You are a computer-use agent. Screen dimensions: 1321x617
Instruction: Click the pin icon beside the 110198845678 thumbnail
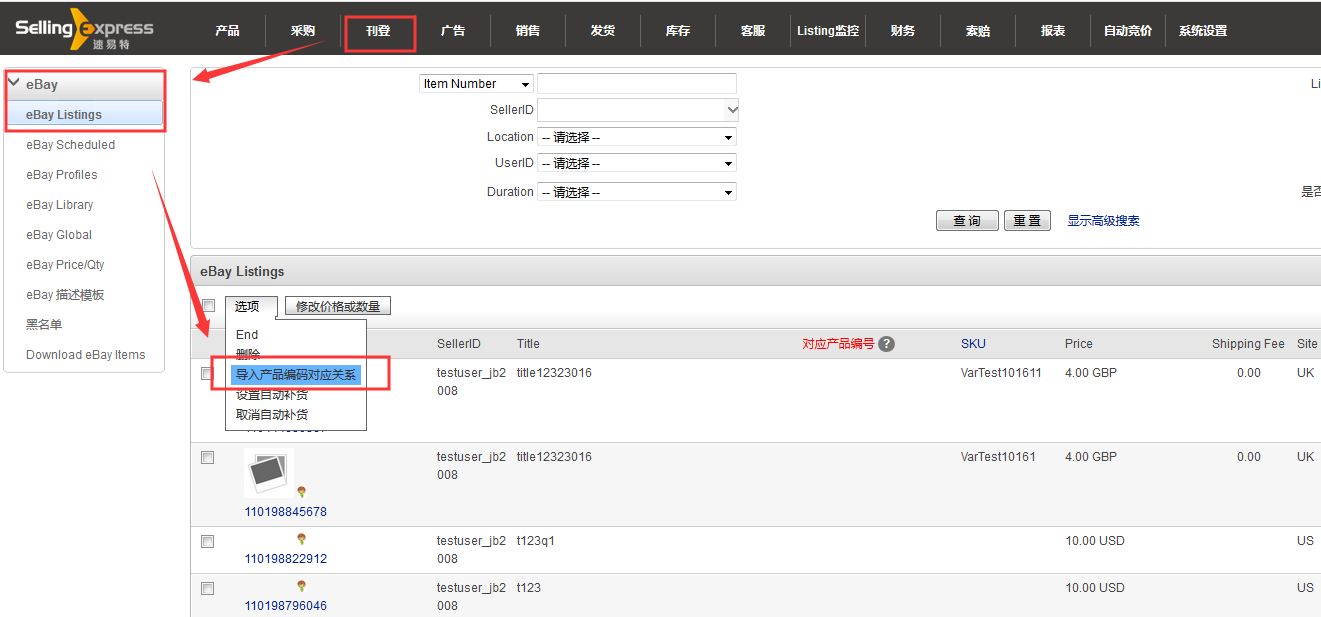click(301, 491)
